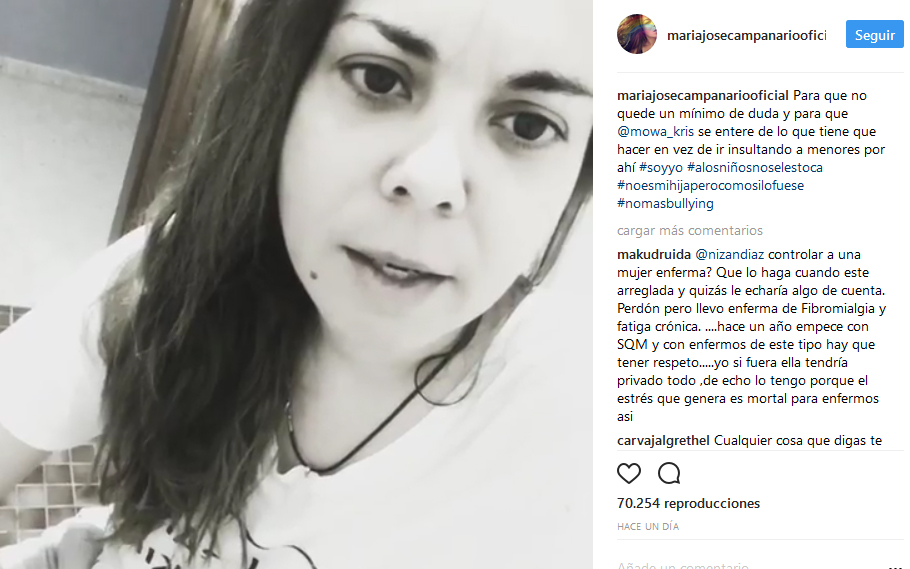Open carvajalgrethel commenter profile
The height and width of the screenshot is (569, 910).
[663, 441]
